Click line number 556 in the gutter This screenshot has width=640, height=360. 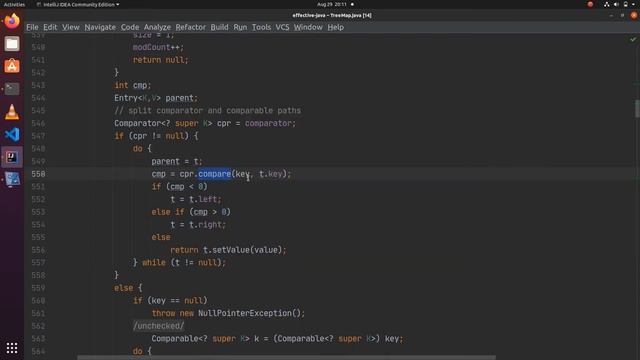[38, 250]
